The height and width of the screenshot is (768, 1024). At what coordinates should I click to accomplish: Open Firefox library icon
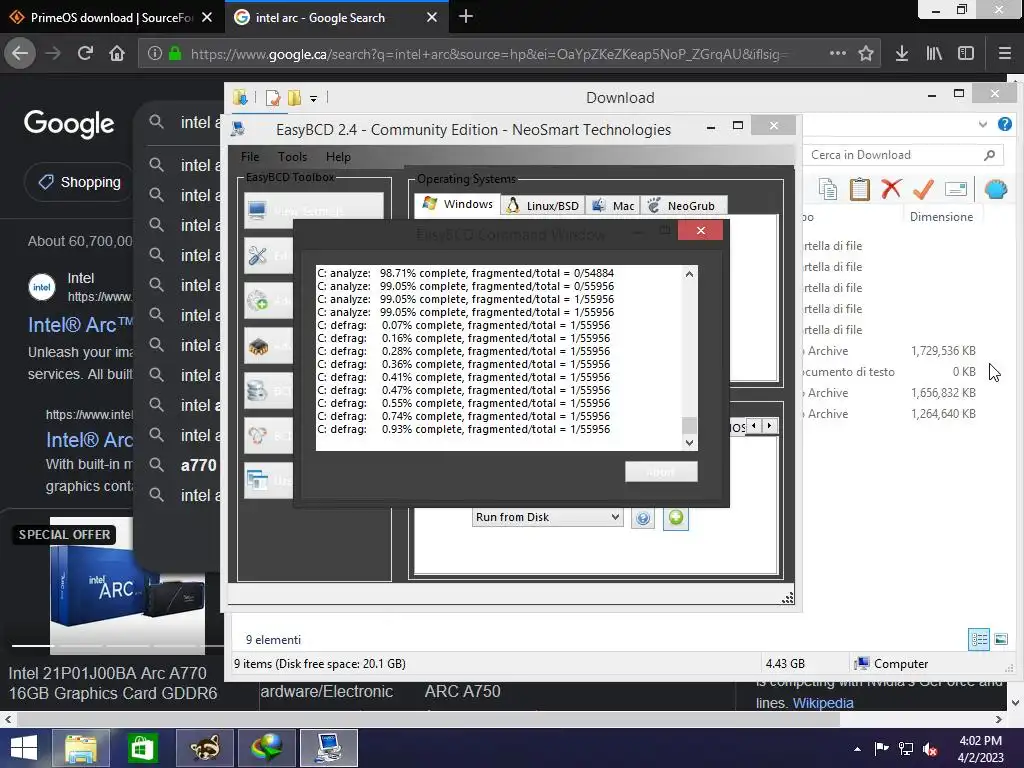[934, 54]
